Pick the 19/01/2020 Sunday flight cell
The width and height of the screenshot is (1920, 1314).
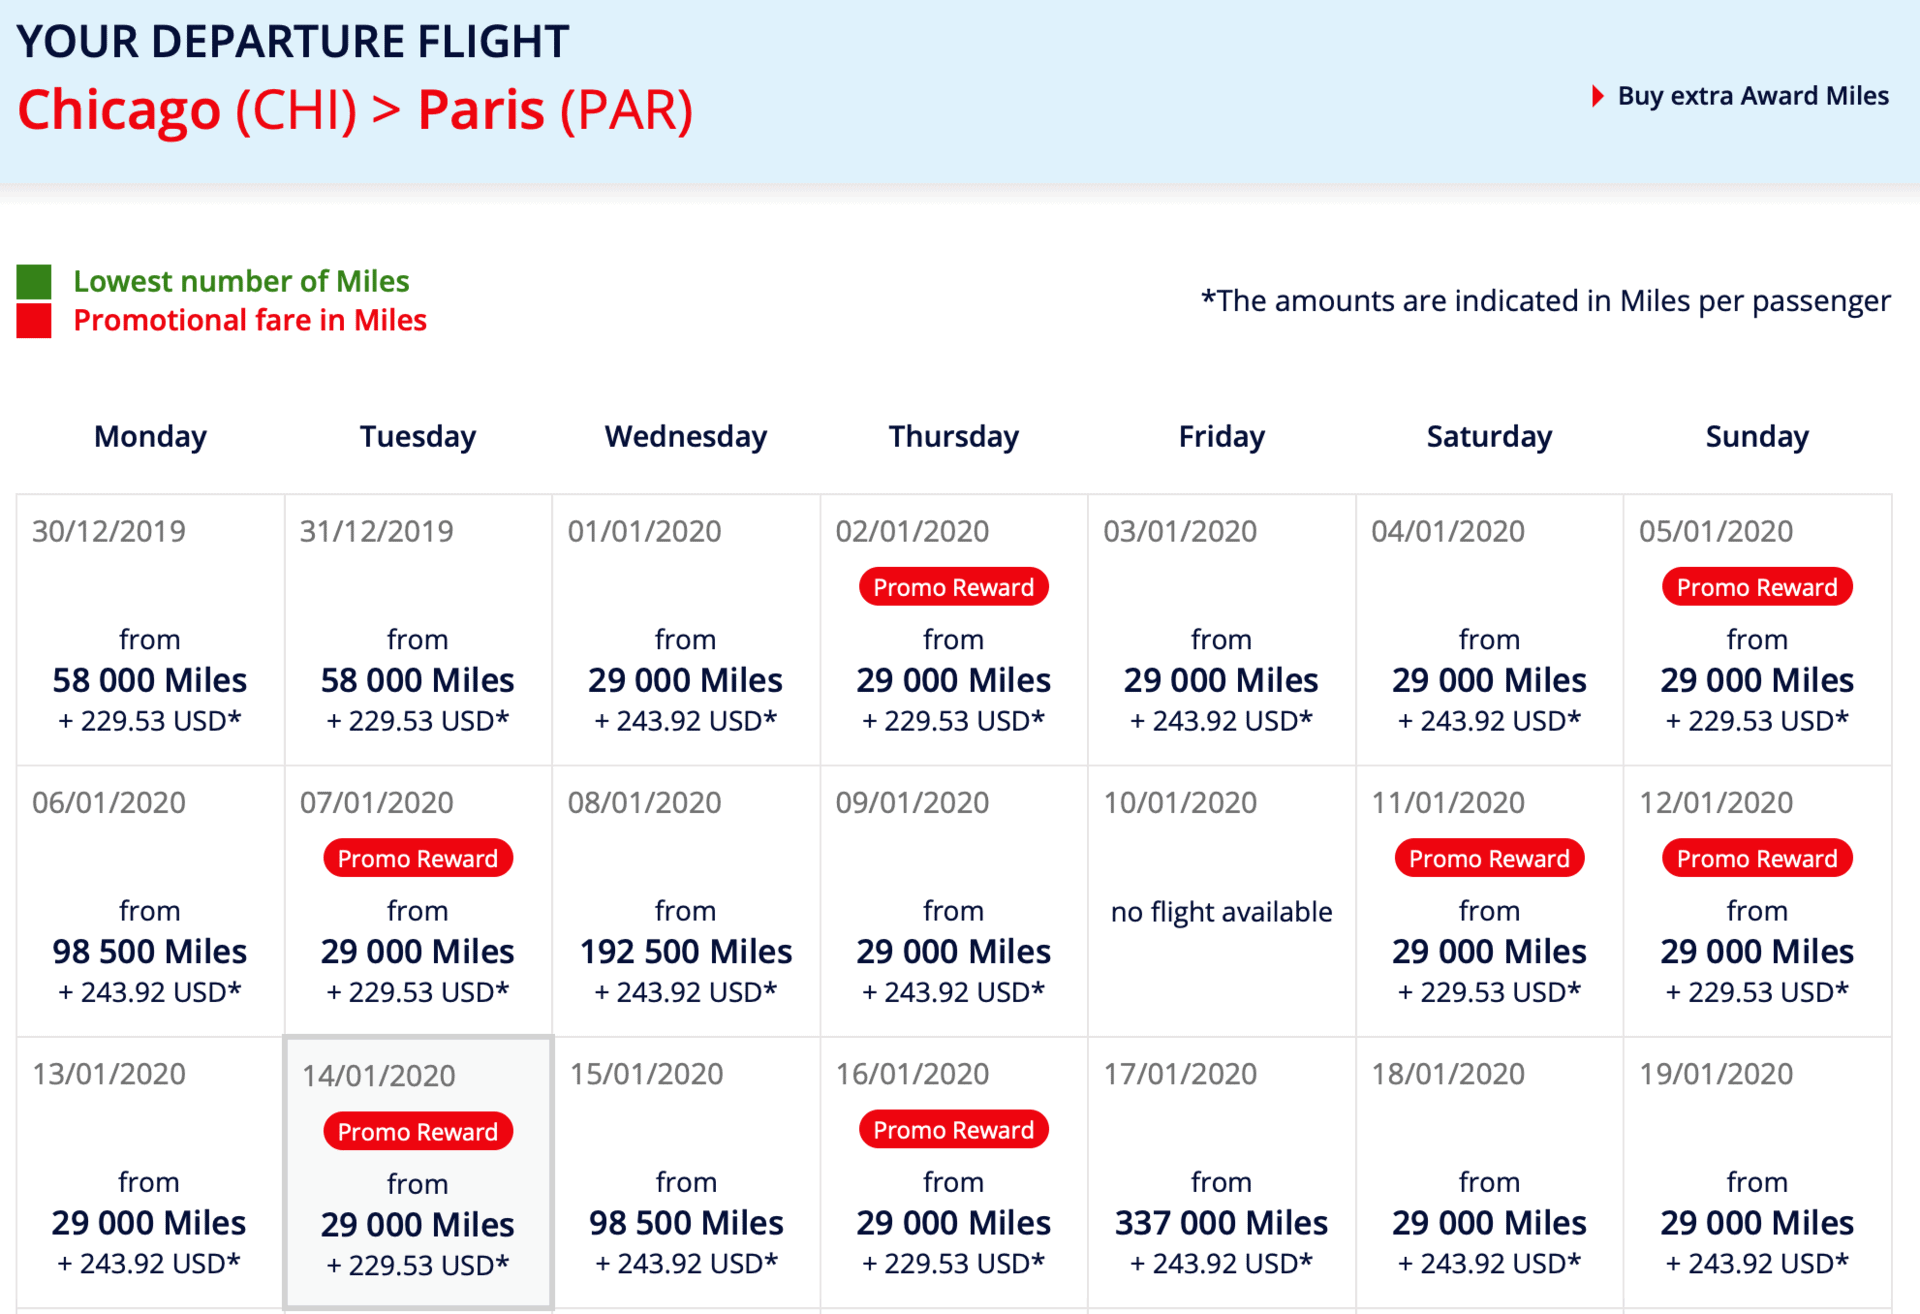(x=1757, y=1172)
